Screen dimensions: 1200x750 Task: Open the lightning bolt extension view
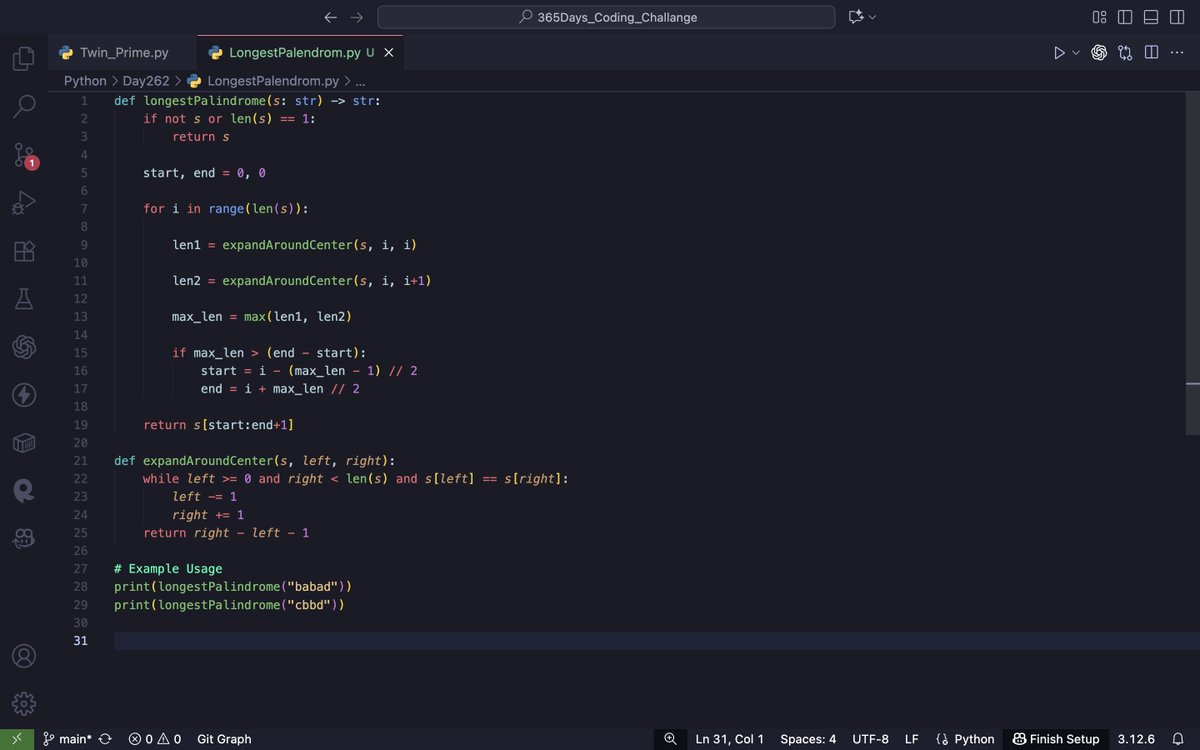tap(24, 395)
